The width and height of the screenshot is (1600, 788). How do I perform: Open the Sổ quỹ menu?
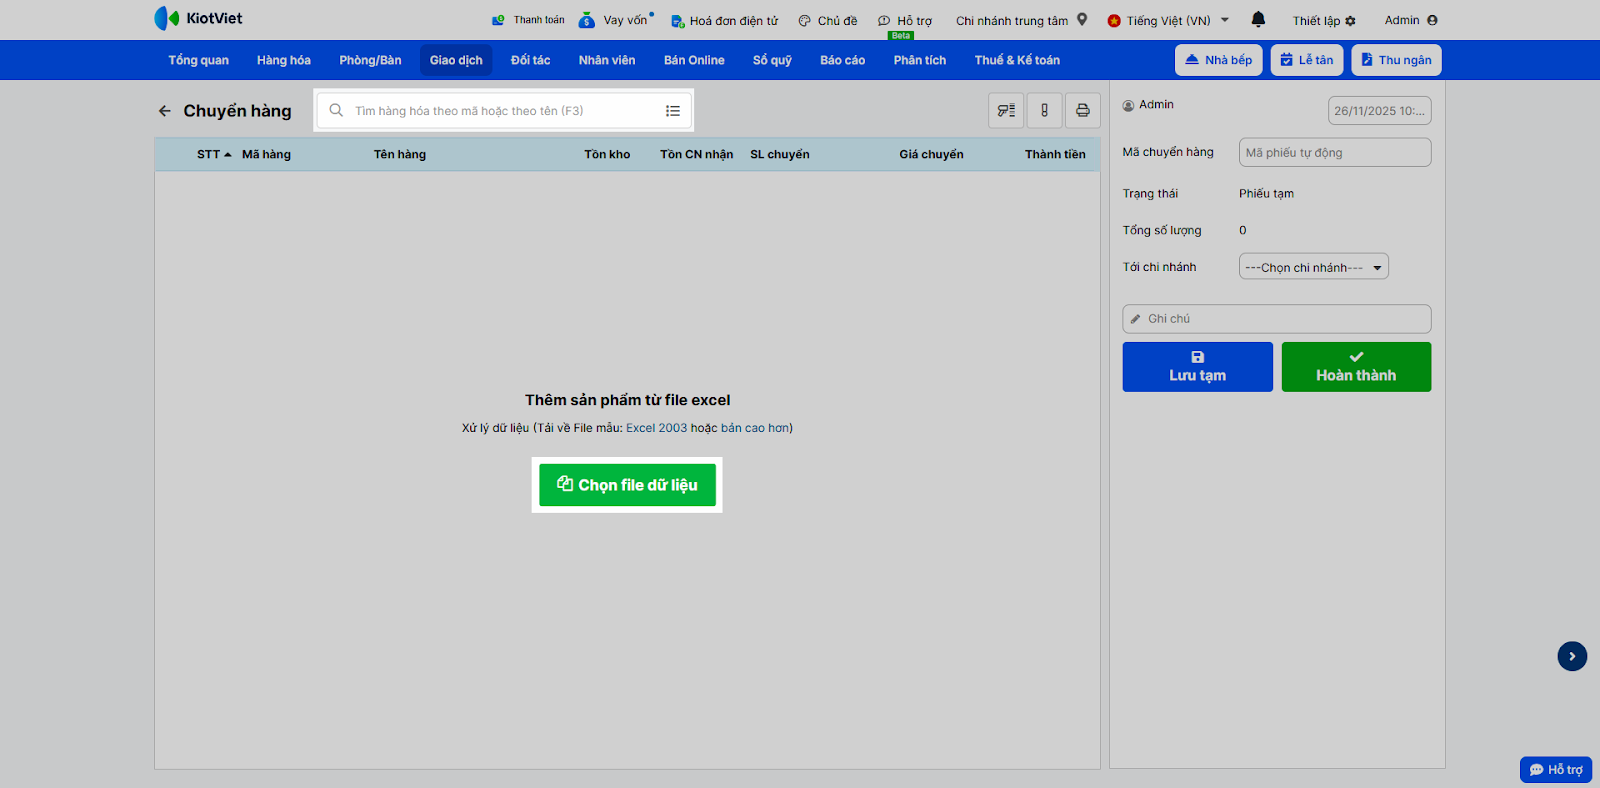pyautogui.click(x=772, y=60)
